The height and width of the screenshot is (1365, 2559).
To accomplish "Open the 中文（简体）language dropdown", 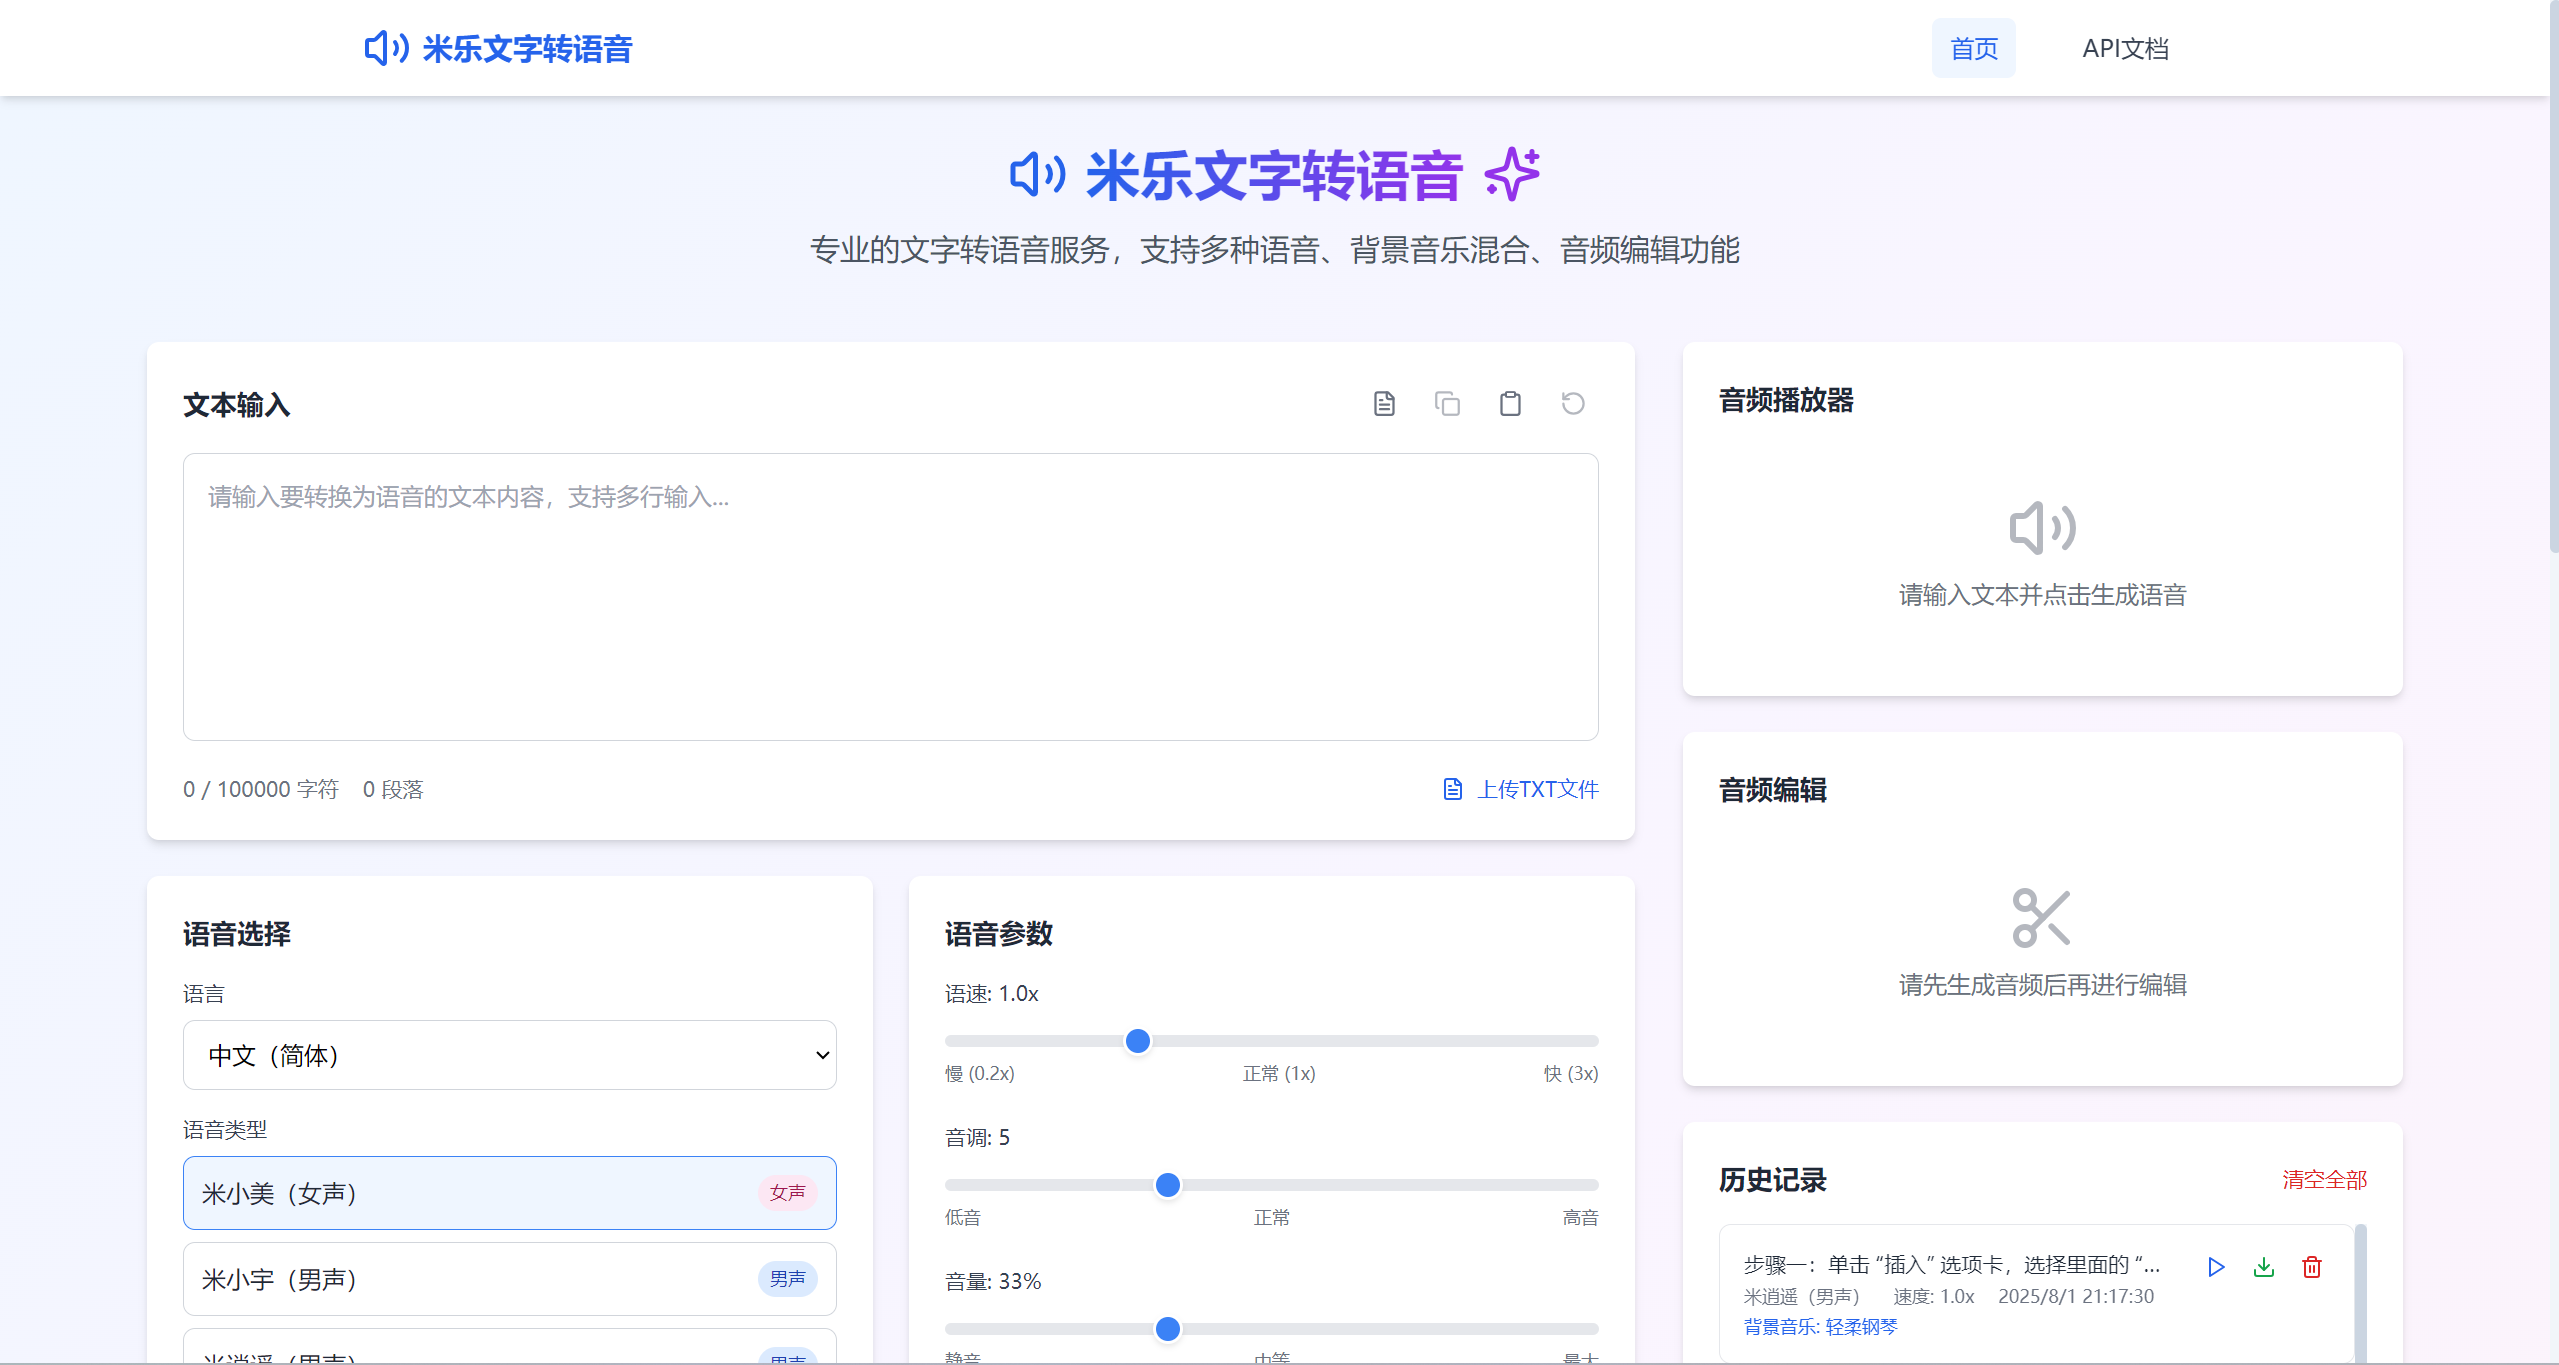I will pyautogui.click(x=509, y=1055).
